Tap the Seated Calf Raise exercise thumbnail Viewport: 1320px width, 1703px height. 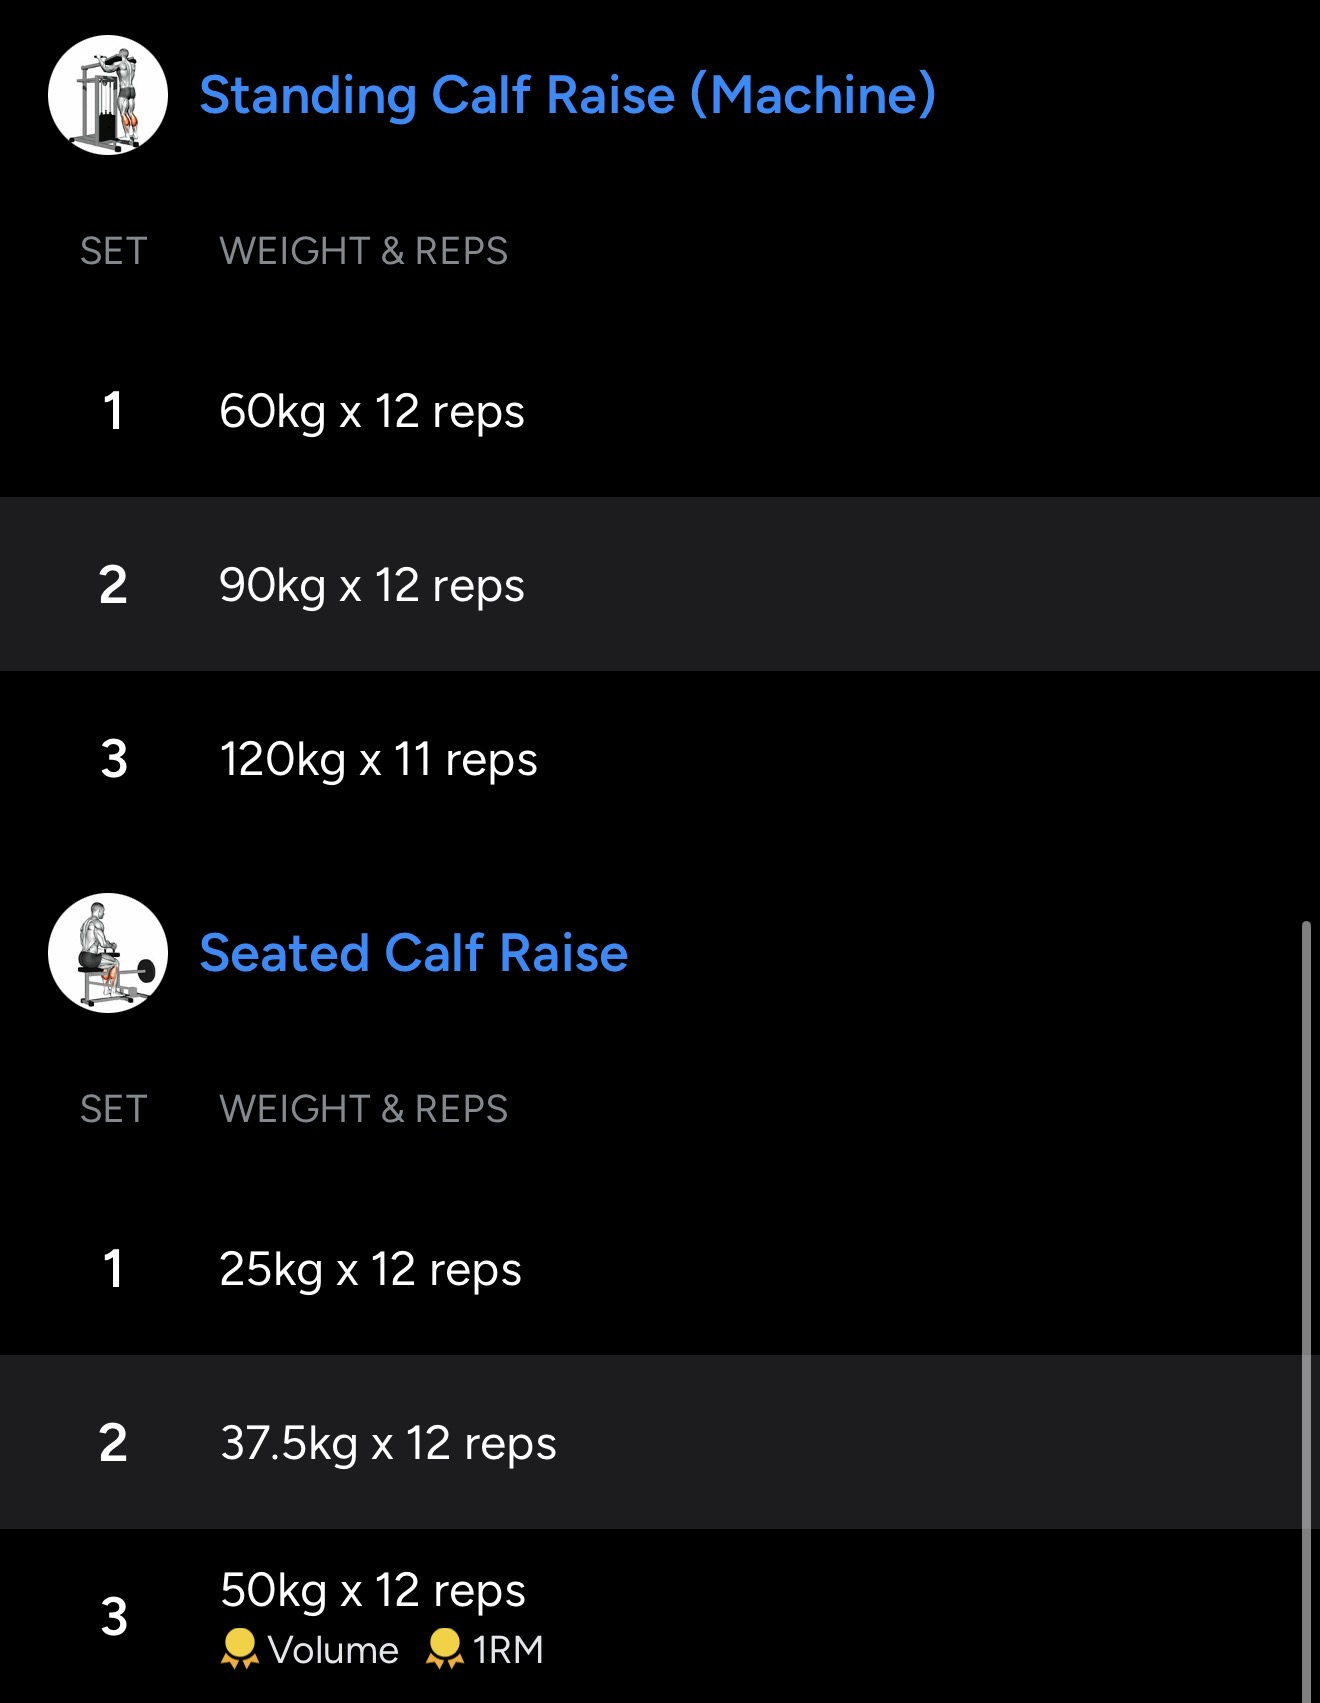108,953
